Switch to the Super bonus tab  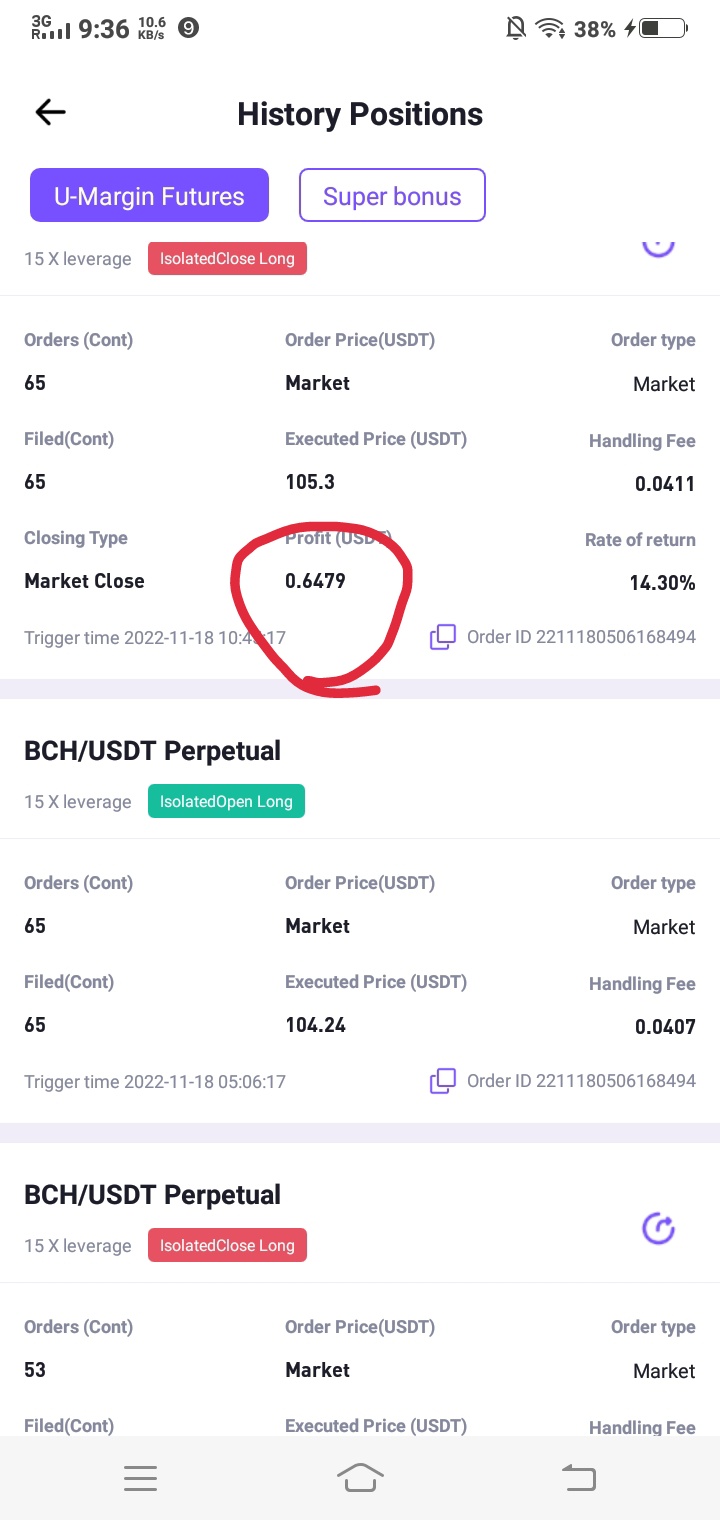(x=392, y=195)
